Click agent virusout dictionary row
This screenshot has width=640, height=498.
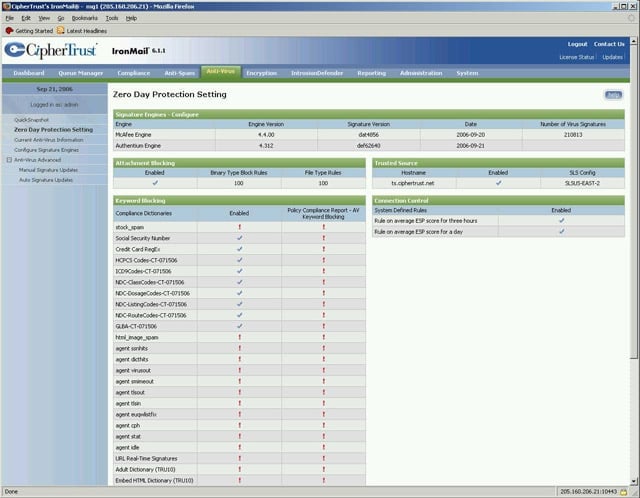point(239,370)
